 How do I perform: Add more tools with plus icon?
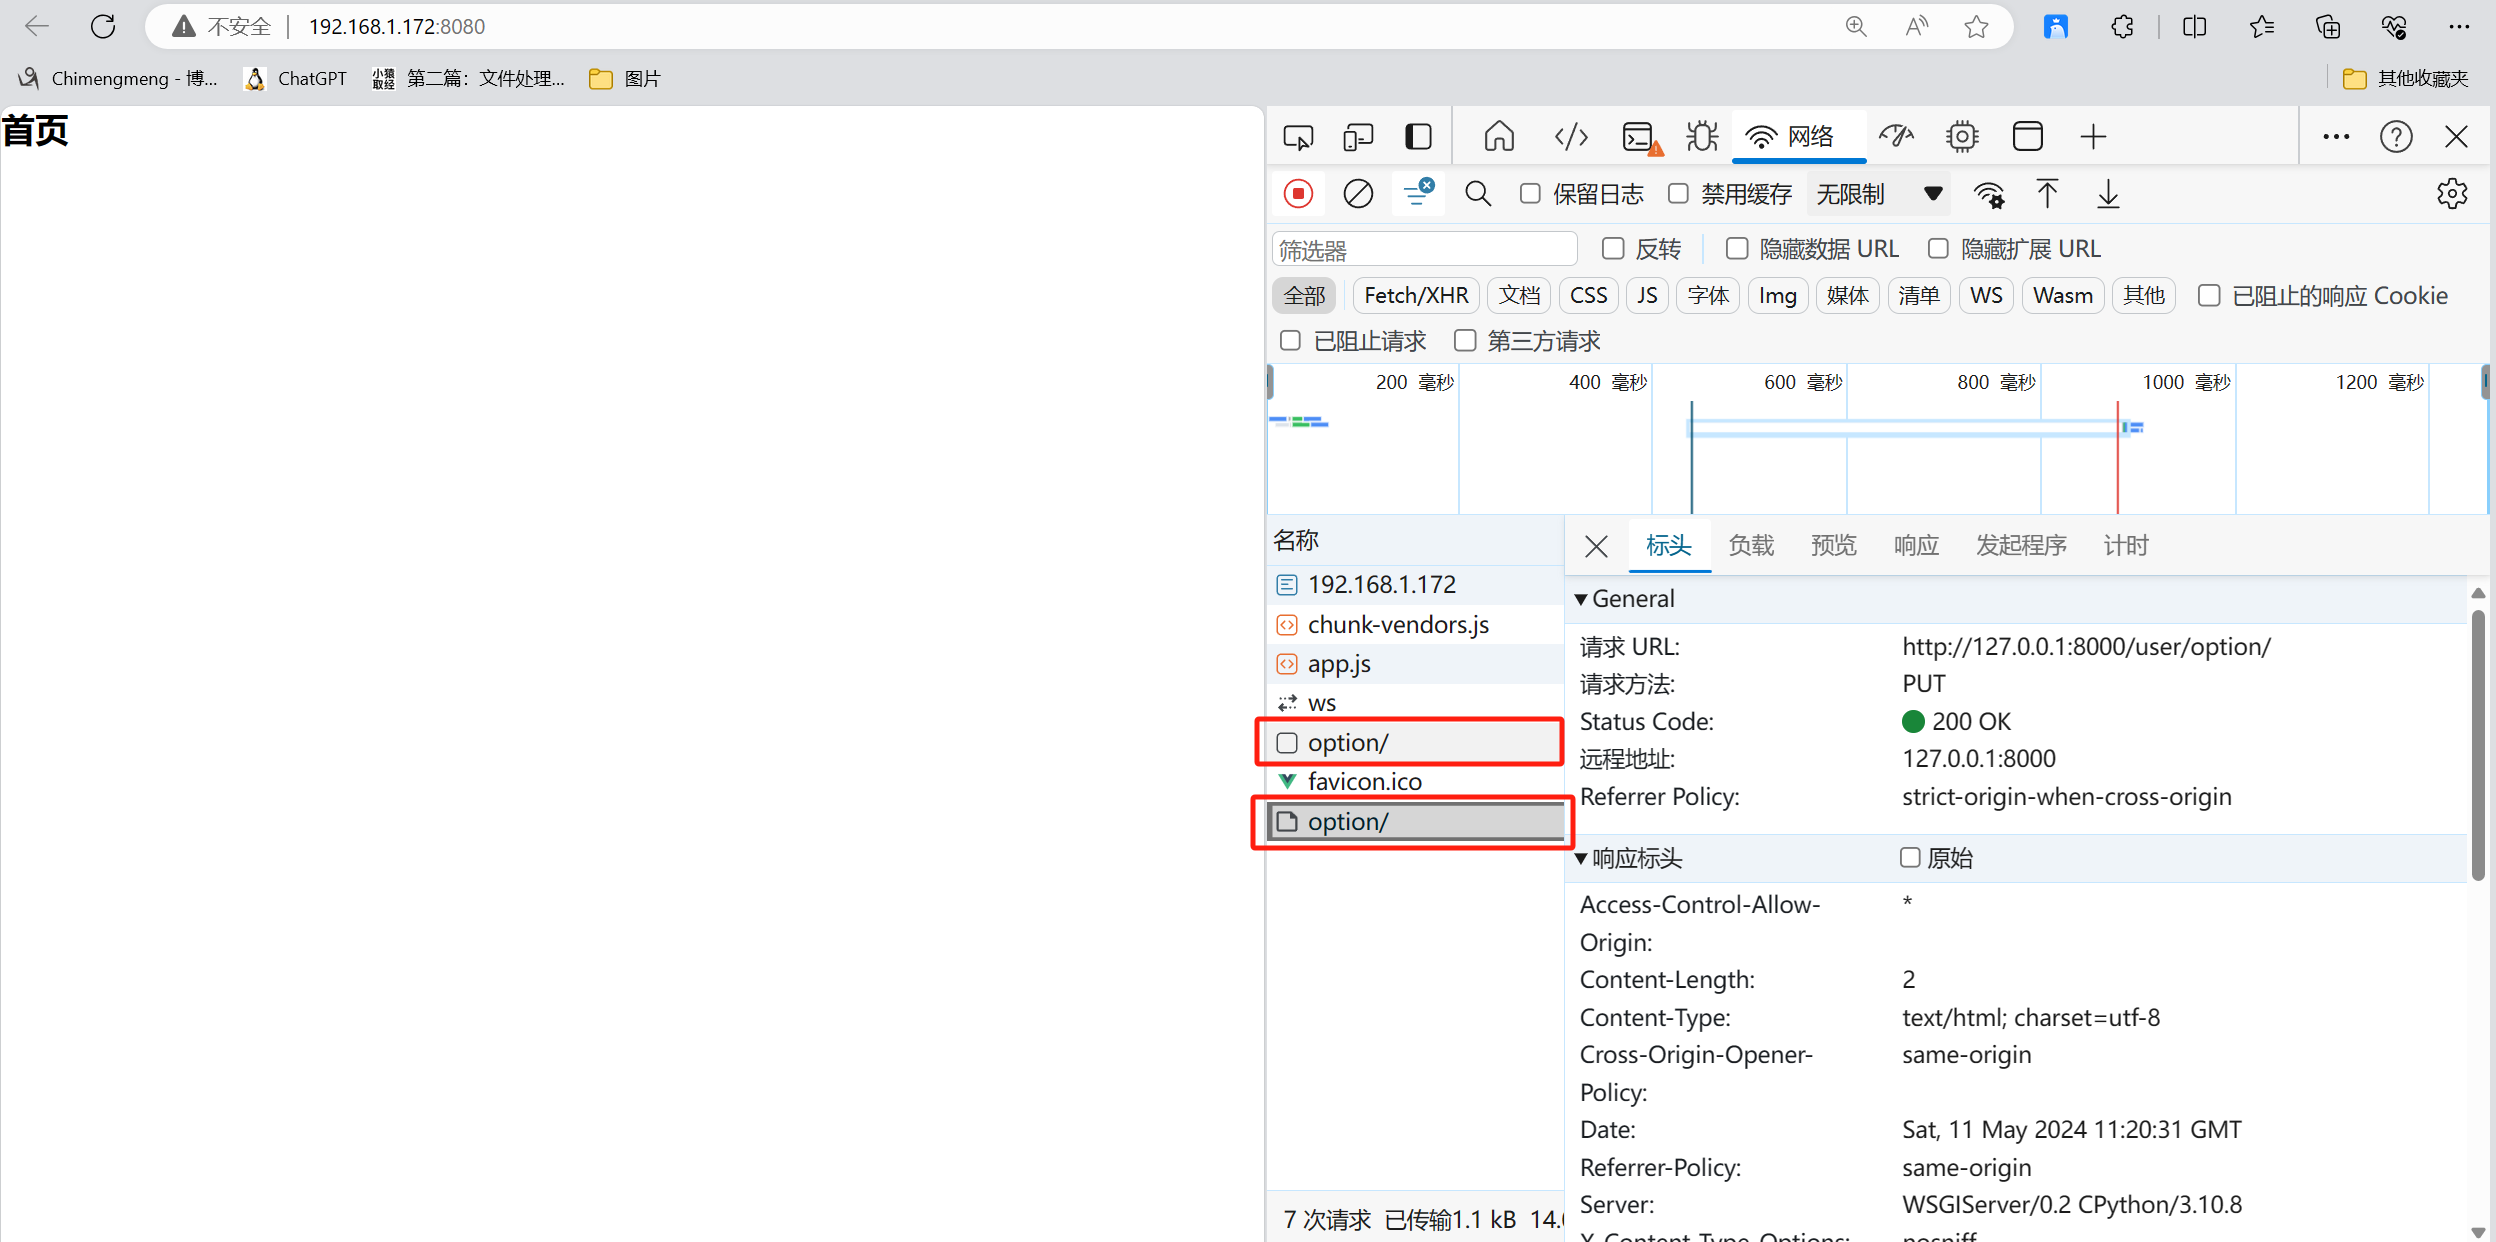tap(2093, 136)
